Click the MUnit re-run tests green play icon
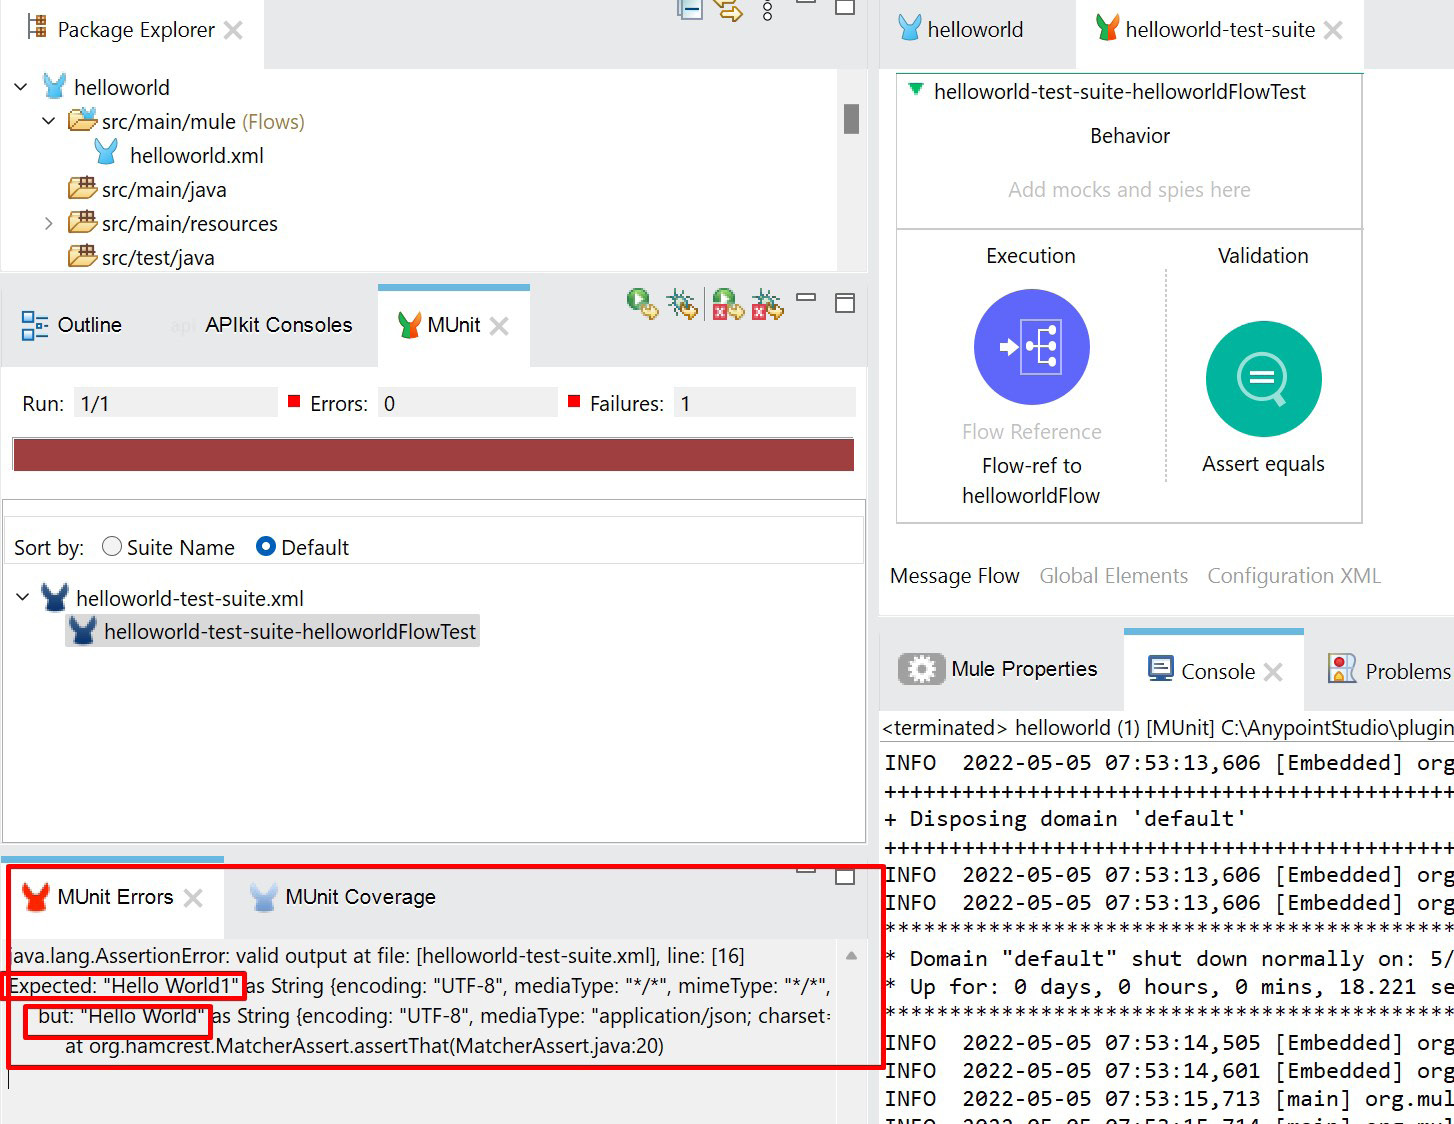1454x1124 pixels. [x=642, y=304]
